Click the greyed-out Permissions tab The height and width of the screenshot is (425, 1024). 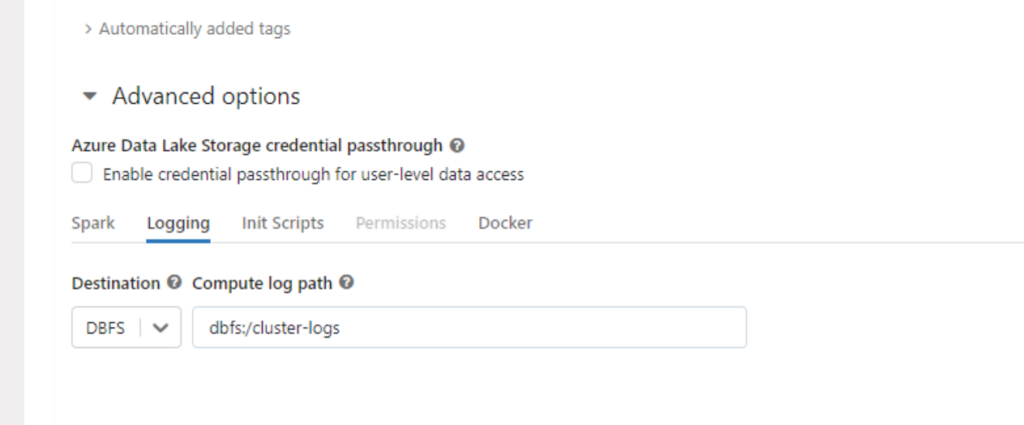click(401, 223)
